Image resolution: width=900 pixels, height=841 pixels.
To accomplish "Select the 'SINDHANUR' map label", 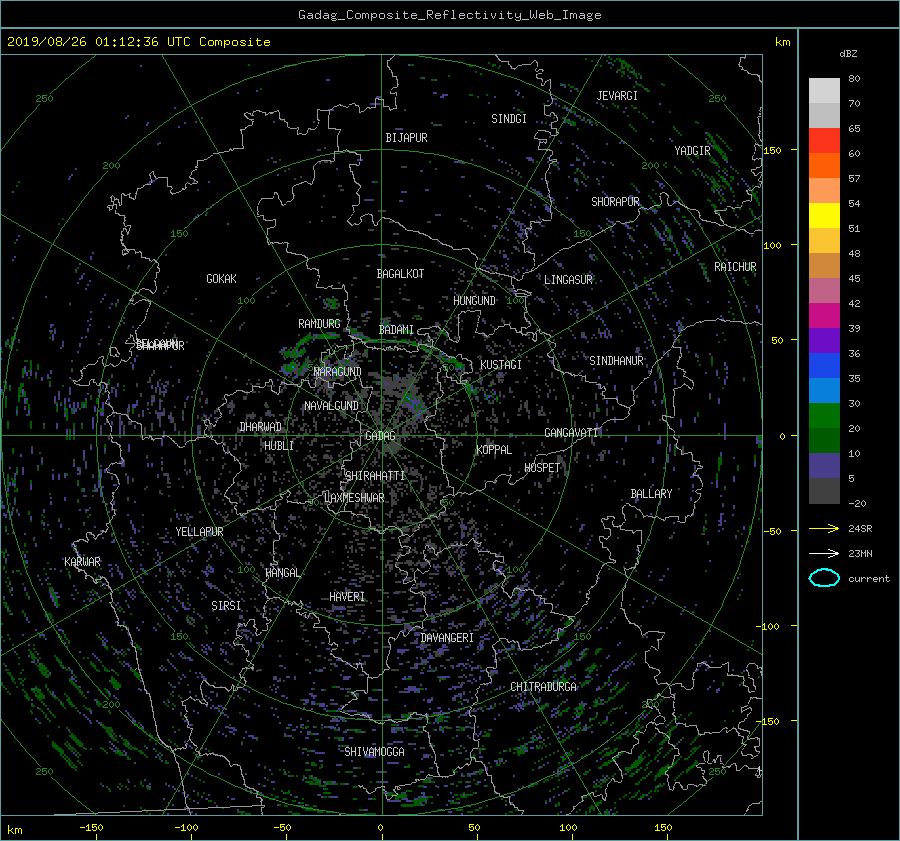I will pyautogui.click(x=616, y=361).
